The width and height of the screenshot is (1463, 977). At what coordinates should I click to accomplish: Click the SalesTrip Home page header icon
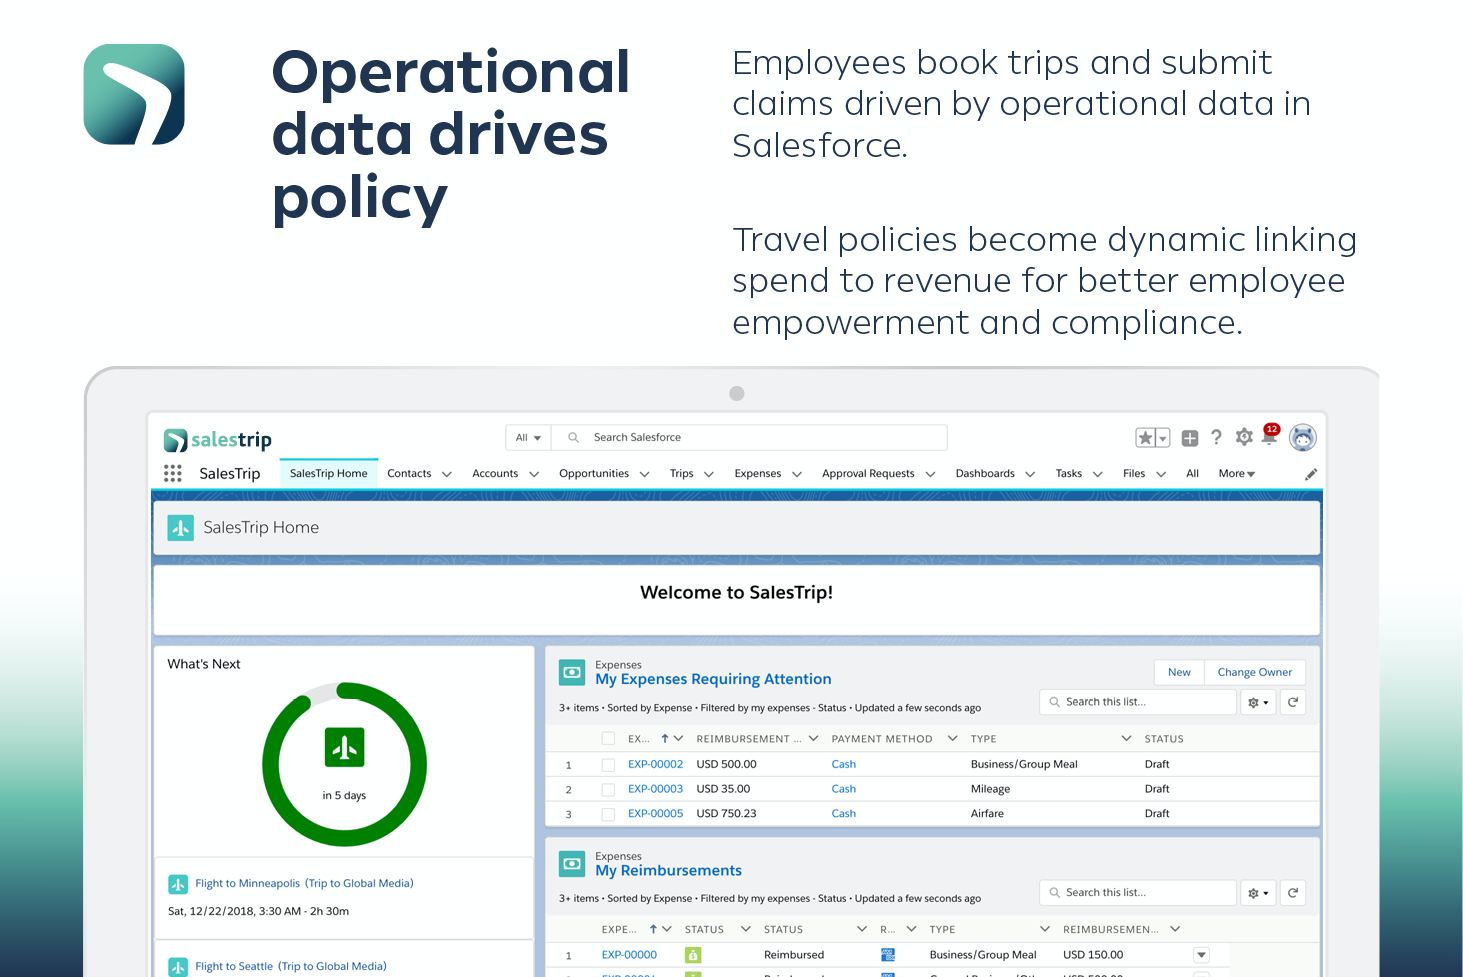[180, 528]
